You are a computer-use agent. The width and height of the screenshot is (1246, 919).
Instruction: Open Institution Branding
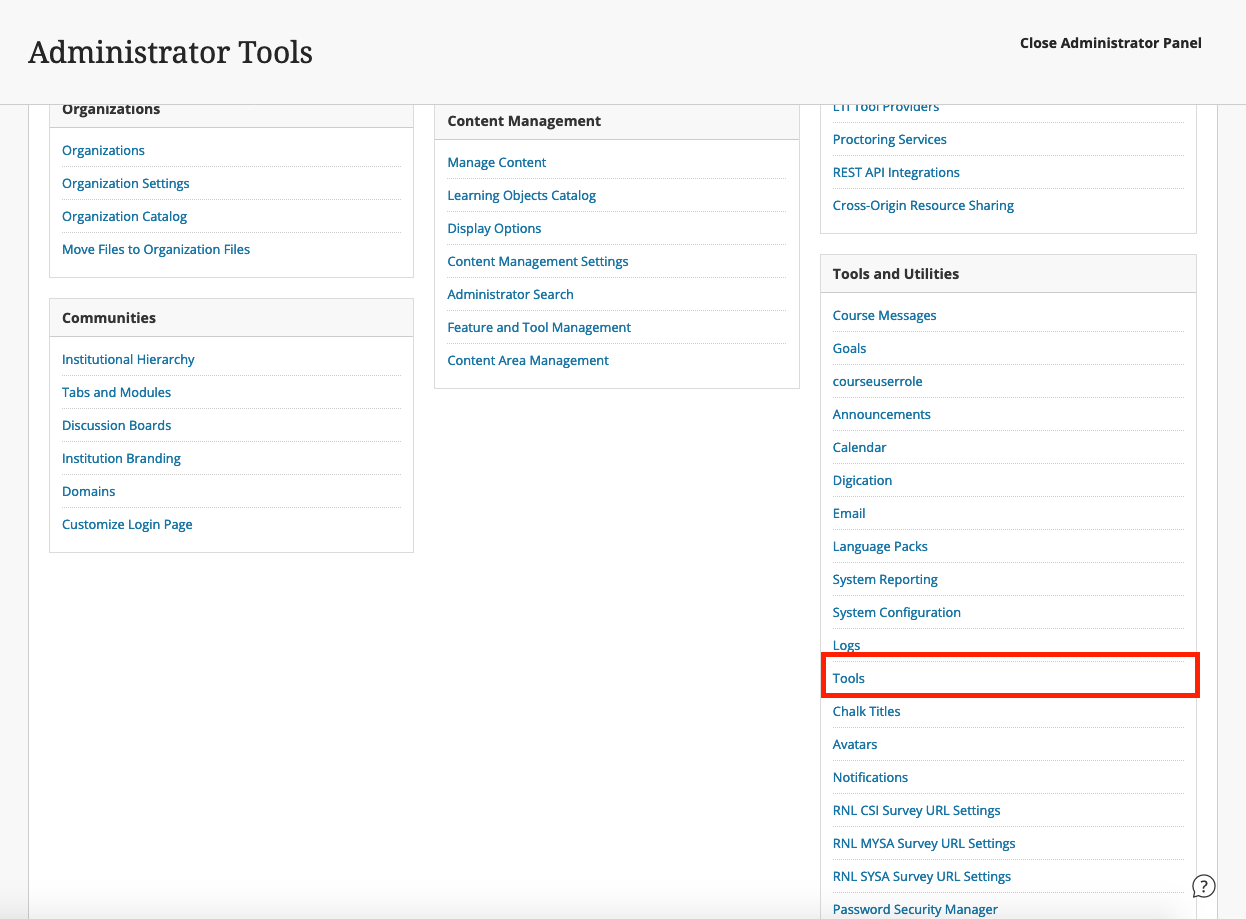pos(121,458)
